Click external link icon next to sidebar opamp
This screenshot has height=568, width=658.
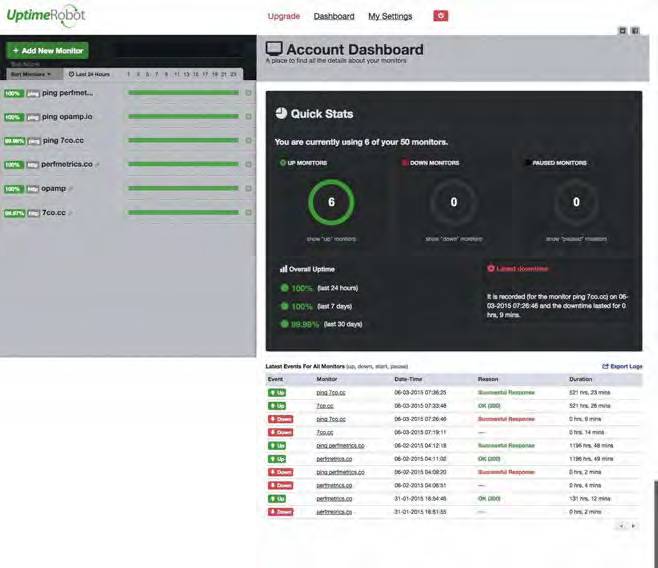pyautogui.click(x=70, y=189)
